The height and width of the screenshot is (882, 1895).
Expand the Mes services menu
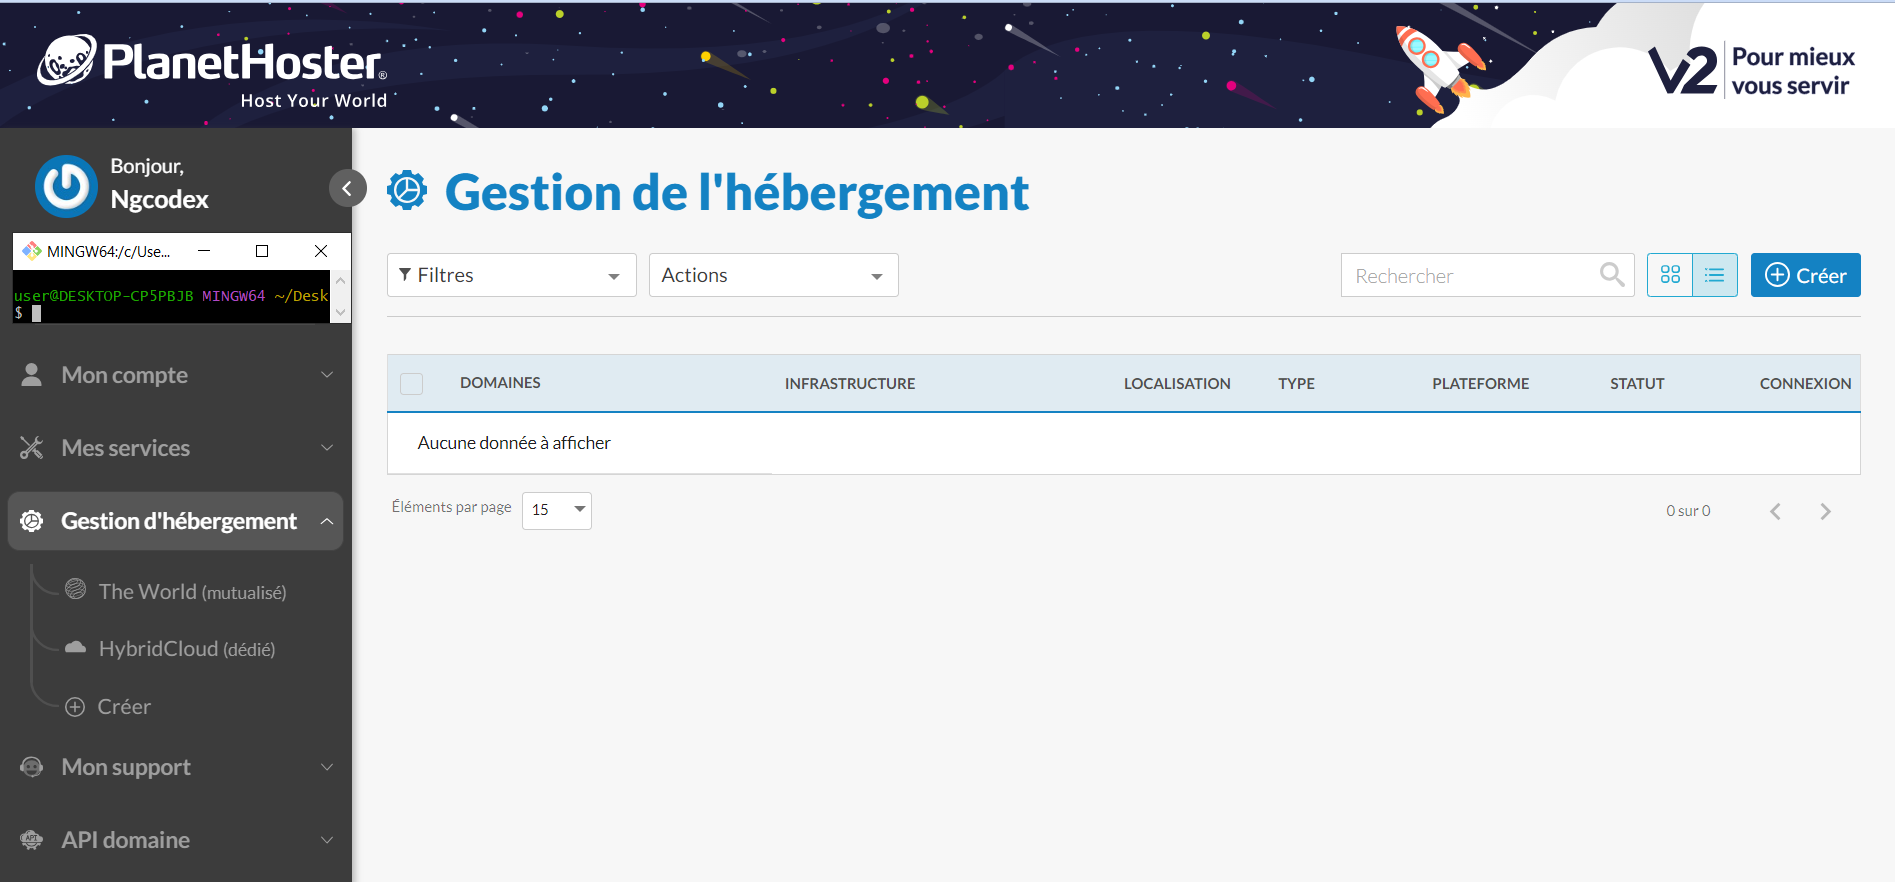click(176, 448)
